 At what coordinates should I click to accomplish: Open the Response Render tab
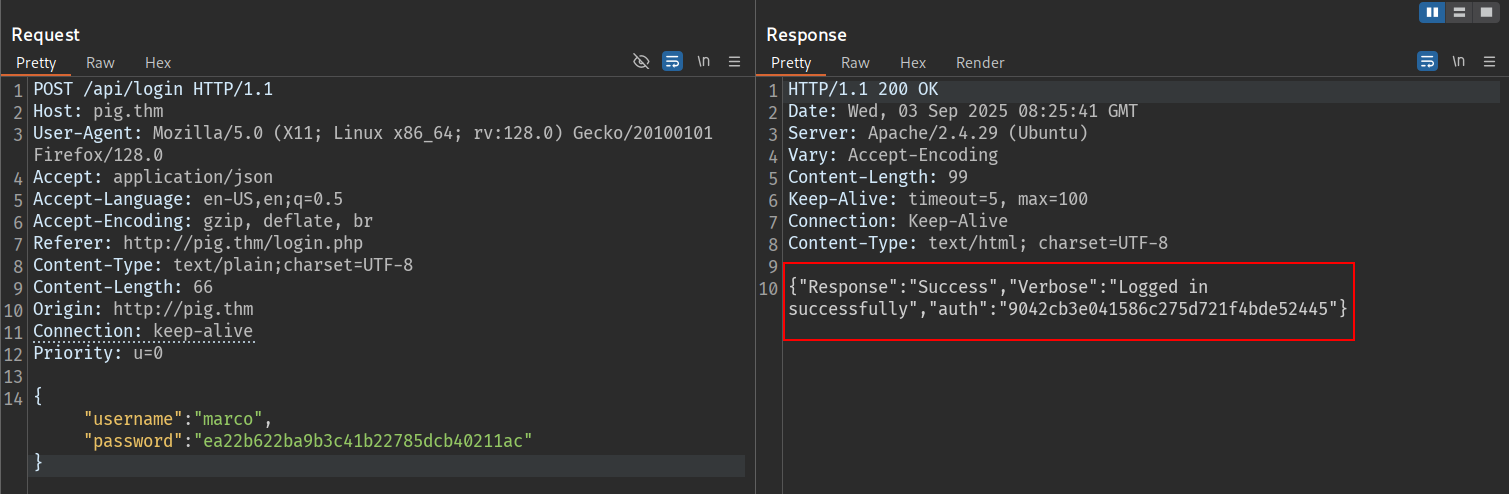point(980,62)
